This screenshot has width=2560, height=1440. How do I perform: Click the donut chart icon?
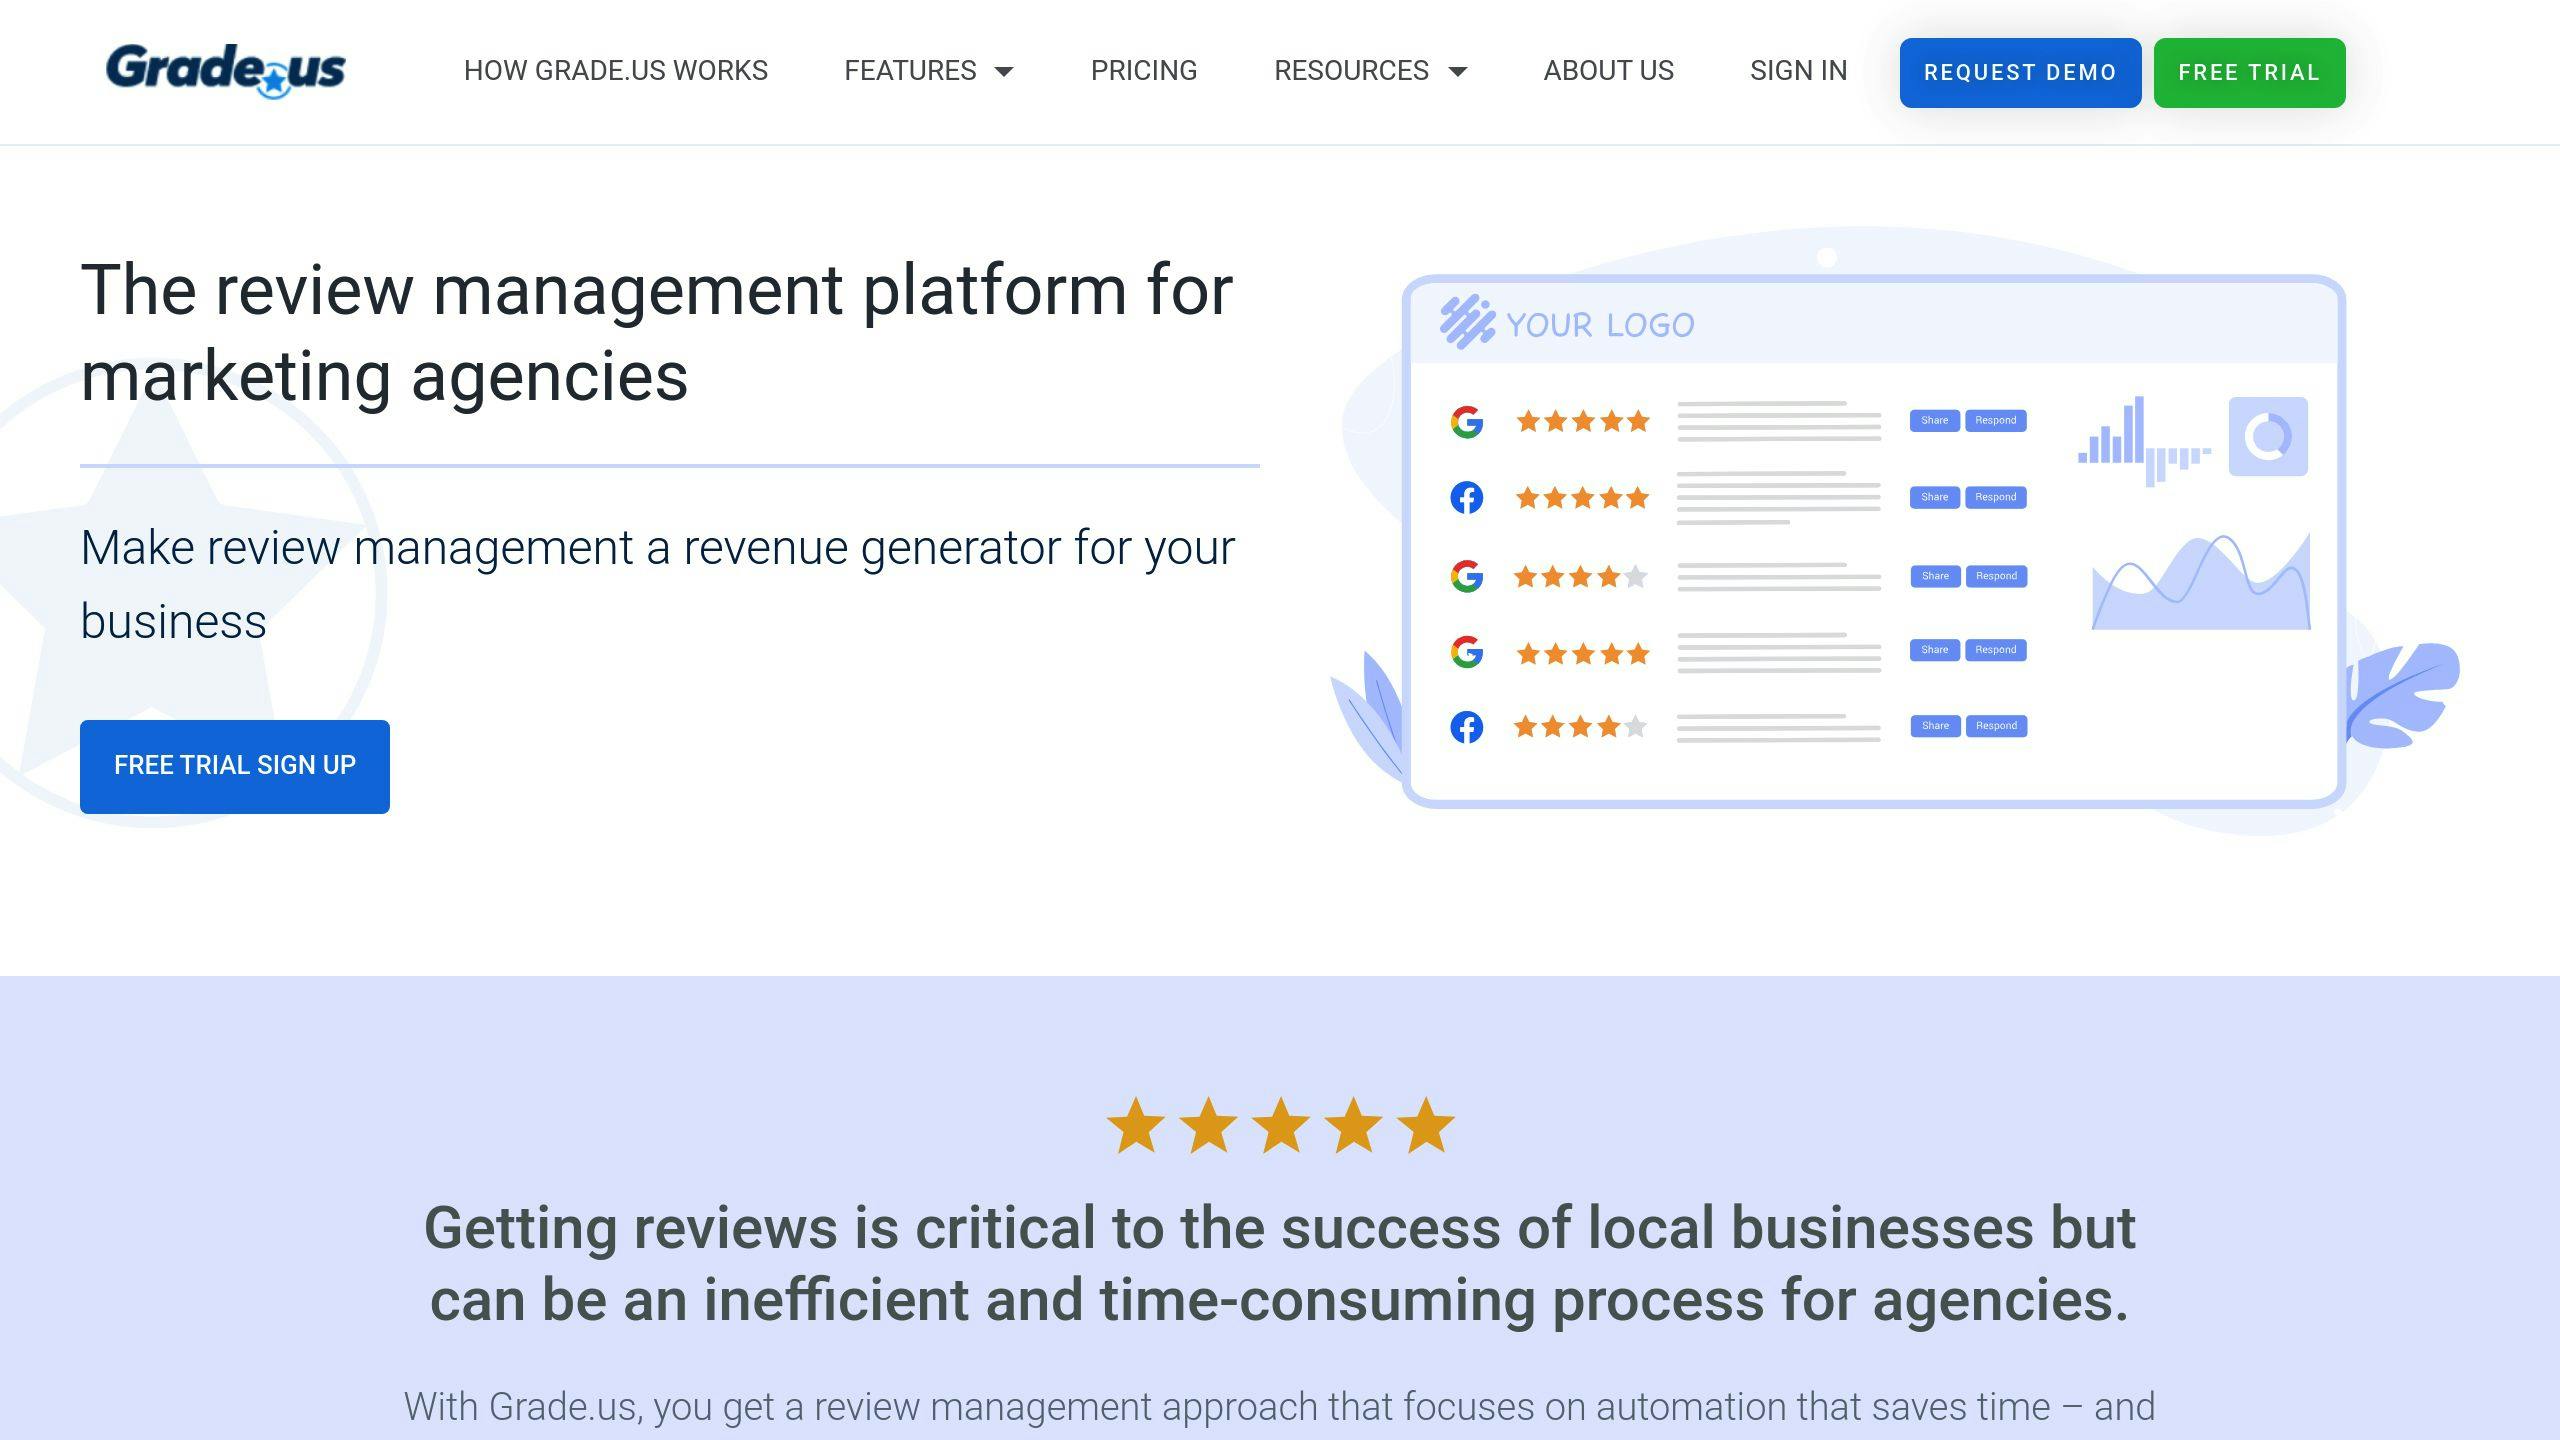click(x=2268, y=436)
